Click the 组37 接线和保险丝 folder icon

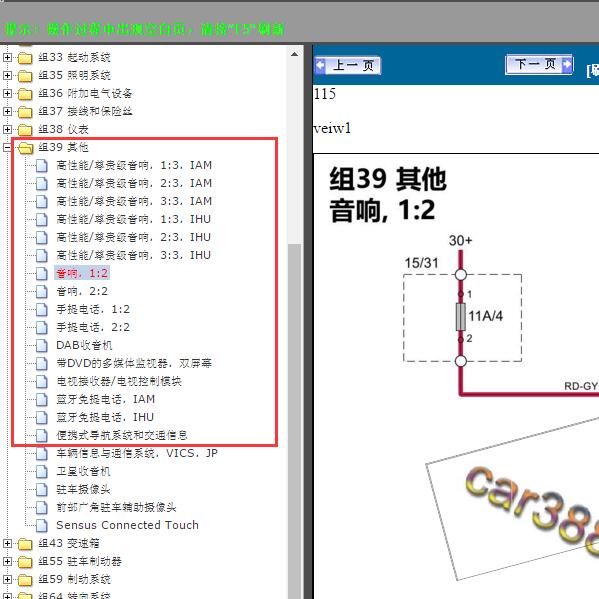tap(25, 112)
